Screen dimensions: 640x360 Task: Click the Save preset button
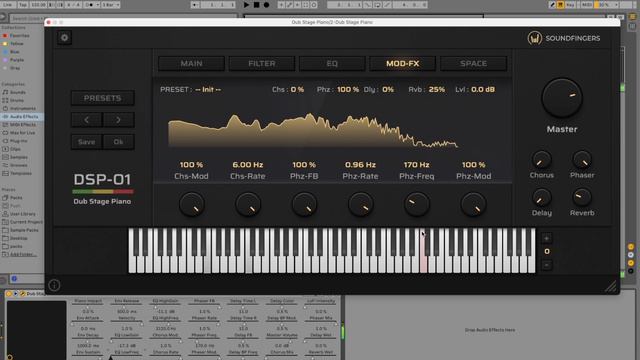pos(87,142)
